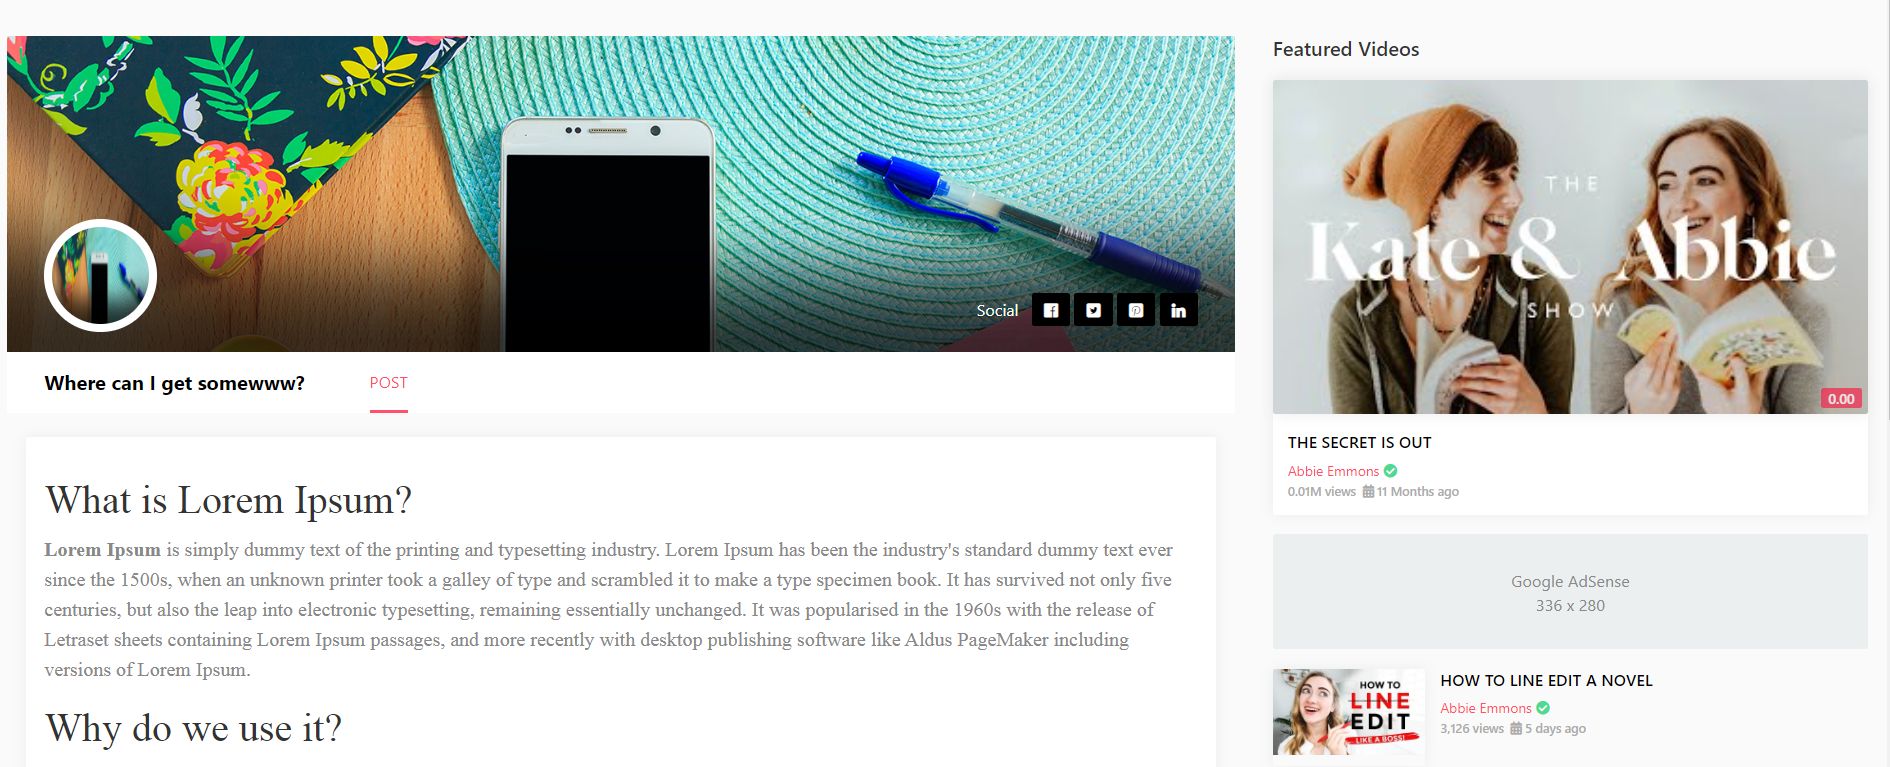Open the Twitter social link

tap(1094, 310)
